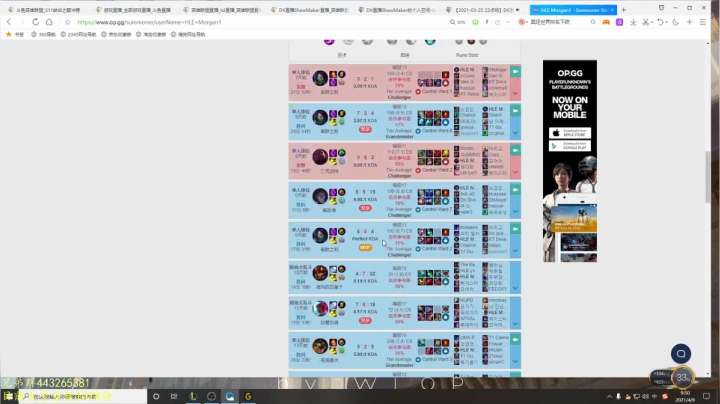Click champion portrait in 0/5/2 match

pyautogui.click(x=320, y=157)
